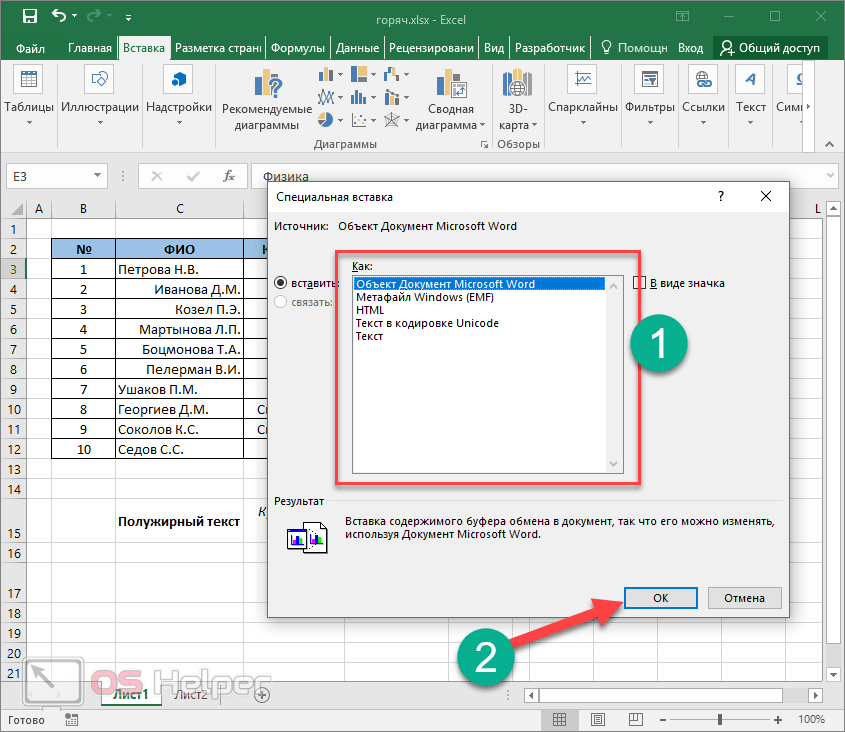The image size is (845, 732).
Task: Enable the 'В виде значка' checkbox
Action: coord(640,284)
